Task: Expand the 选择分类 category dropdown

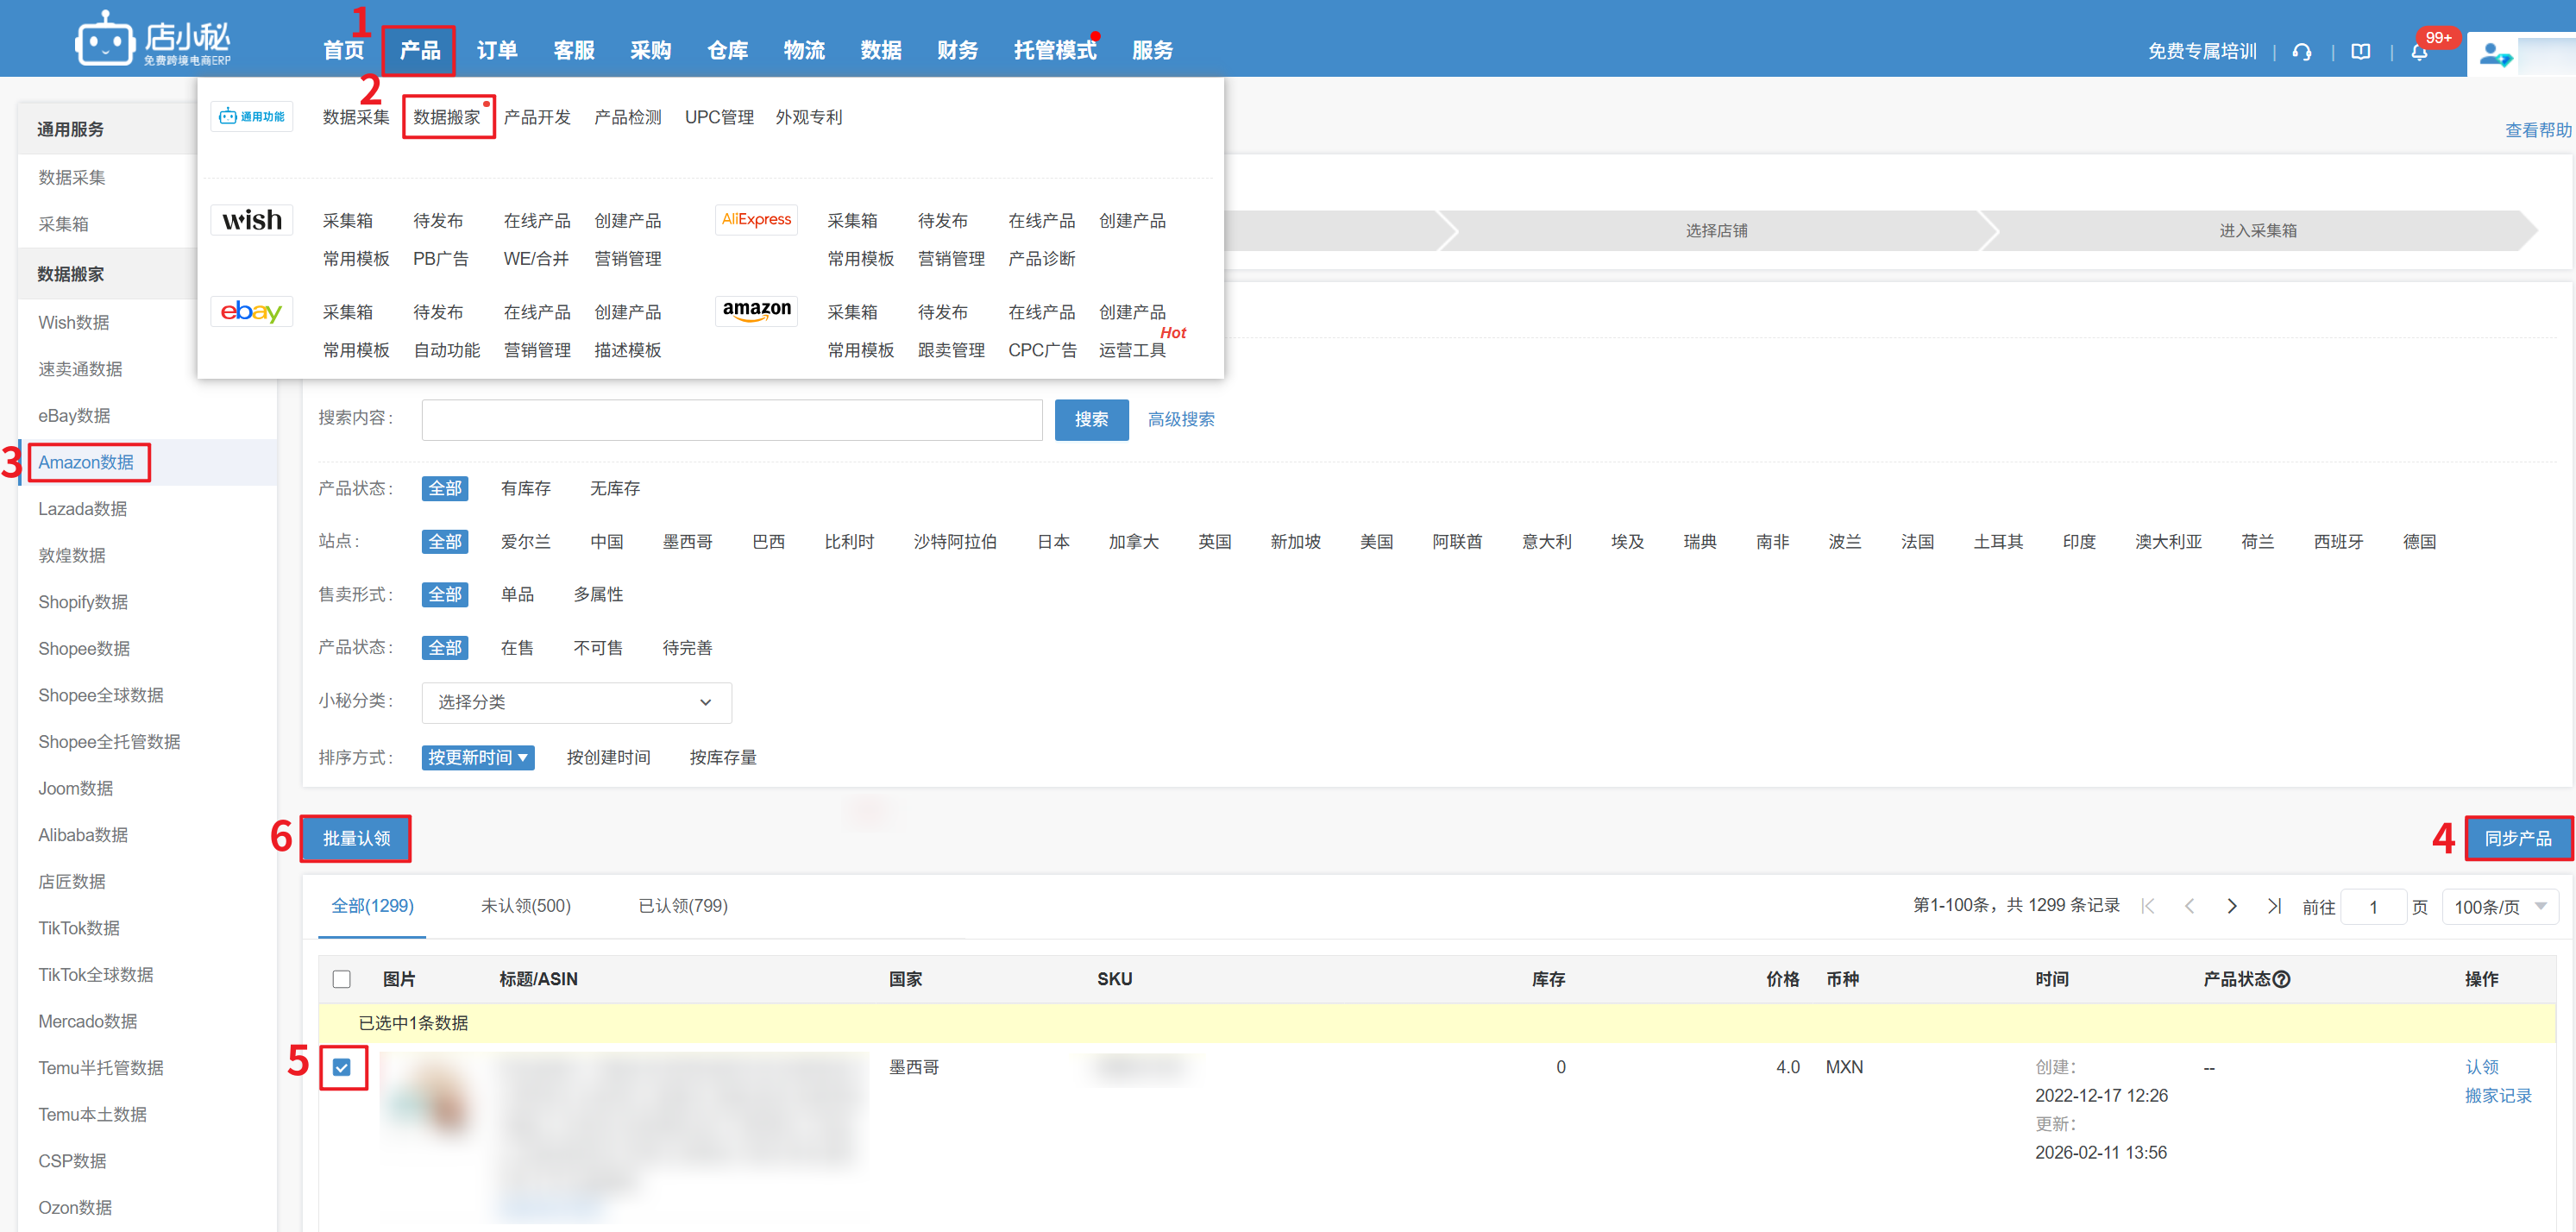Action: coord(576,702)
